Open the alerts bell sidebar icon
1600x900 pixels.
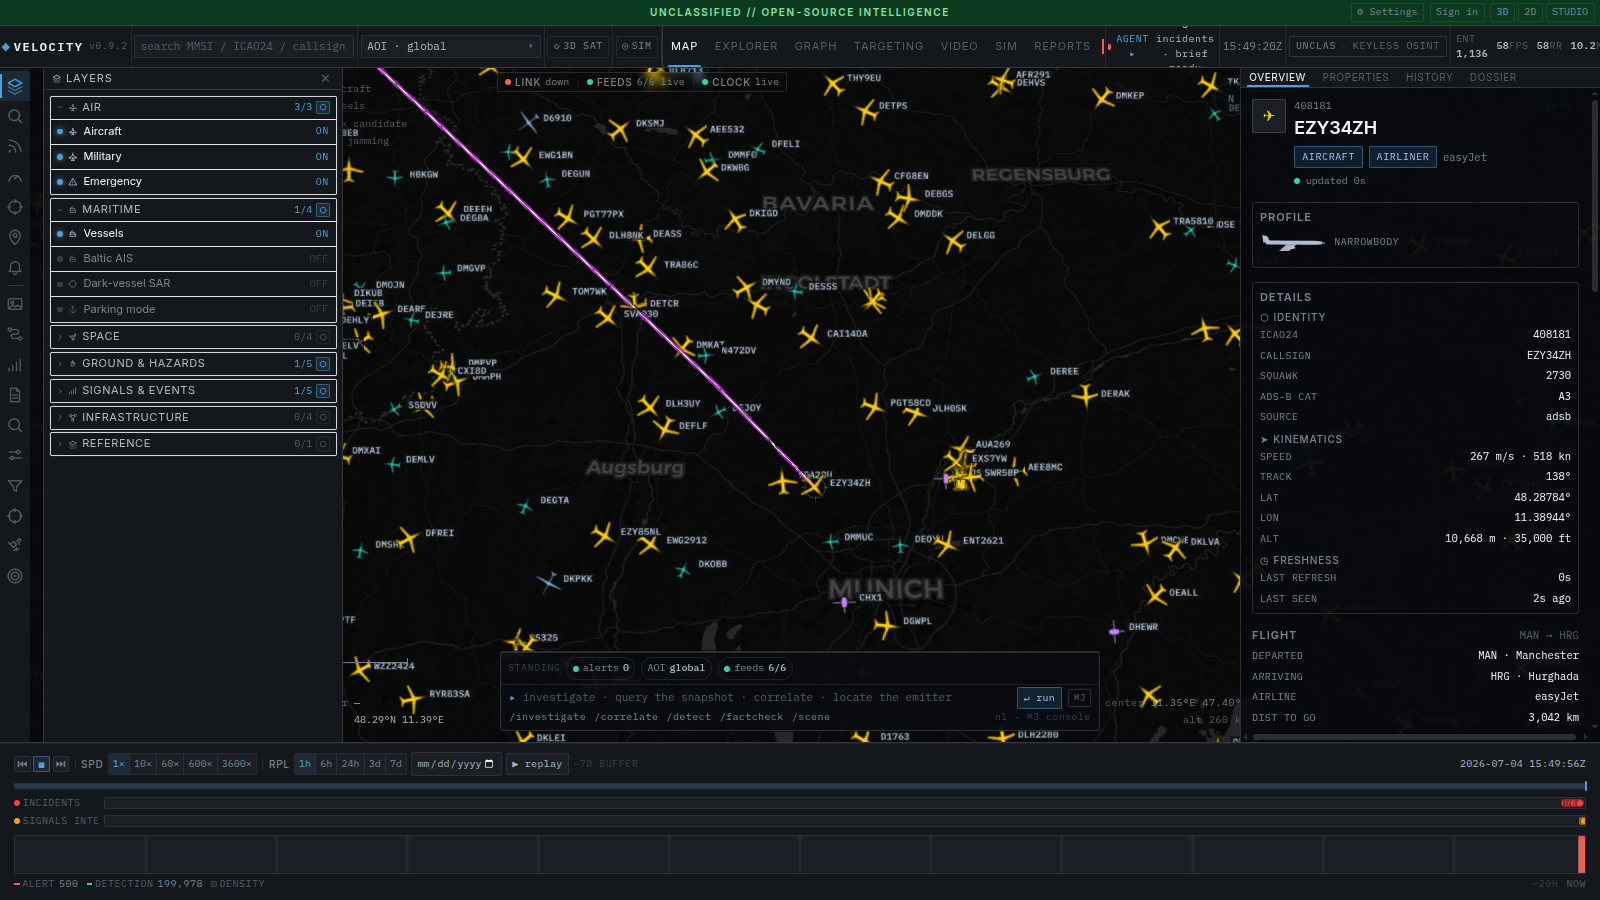pos(15,268)
